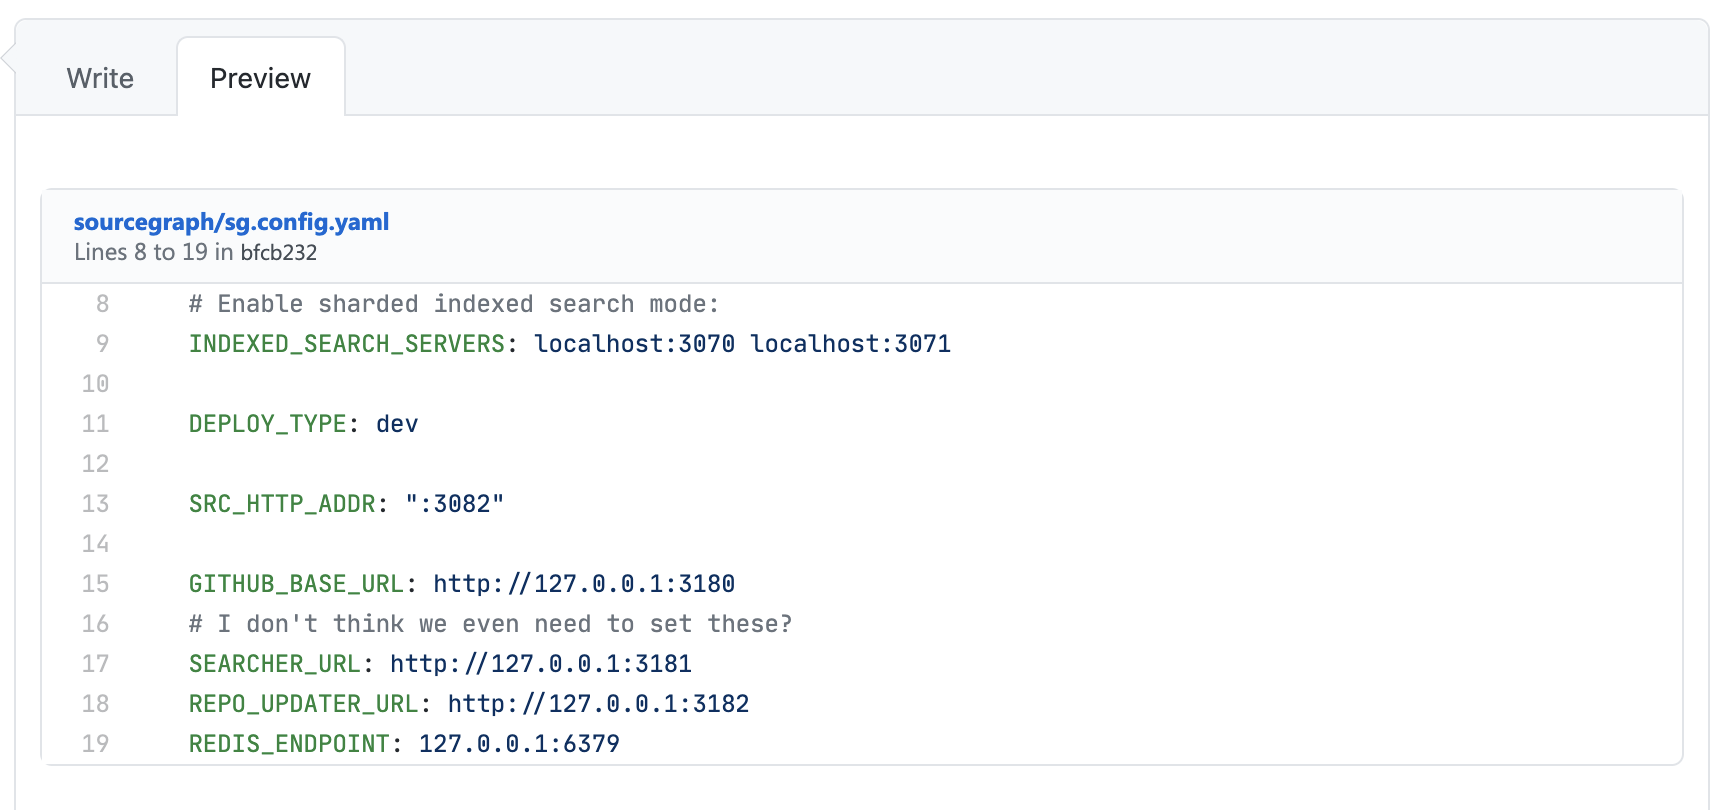Click line number 9 in snippet
1724x810 pixels.
click(102, 344)
